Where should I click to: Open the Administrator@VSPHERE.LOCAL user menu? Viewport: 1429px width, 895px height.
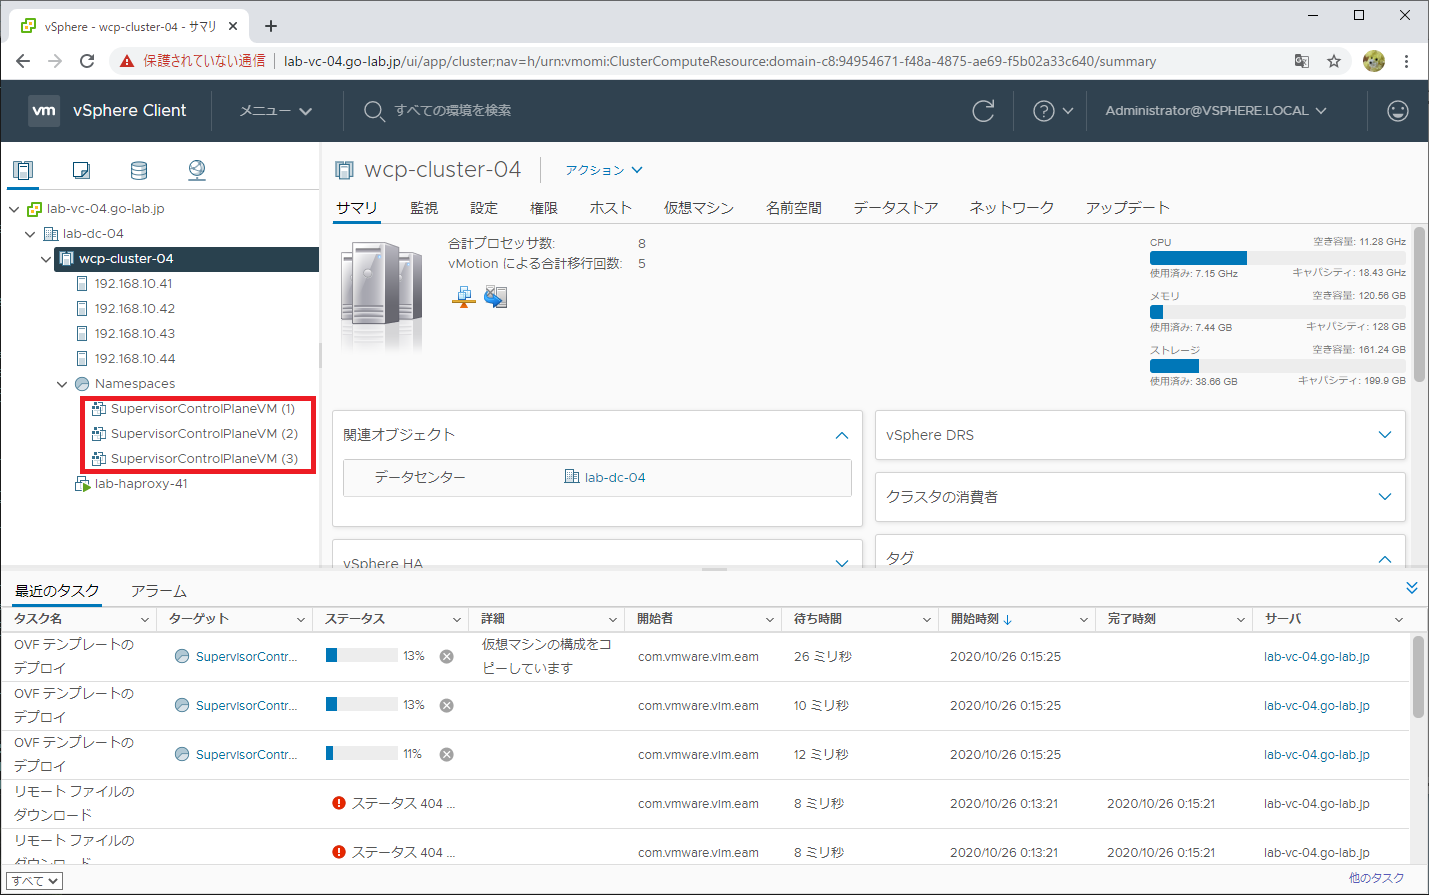(x=1216, y=111)
